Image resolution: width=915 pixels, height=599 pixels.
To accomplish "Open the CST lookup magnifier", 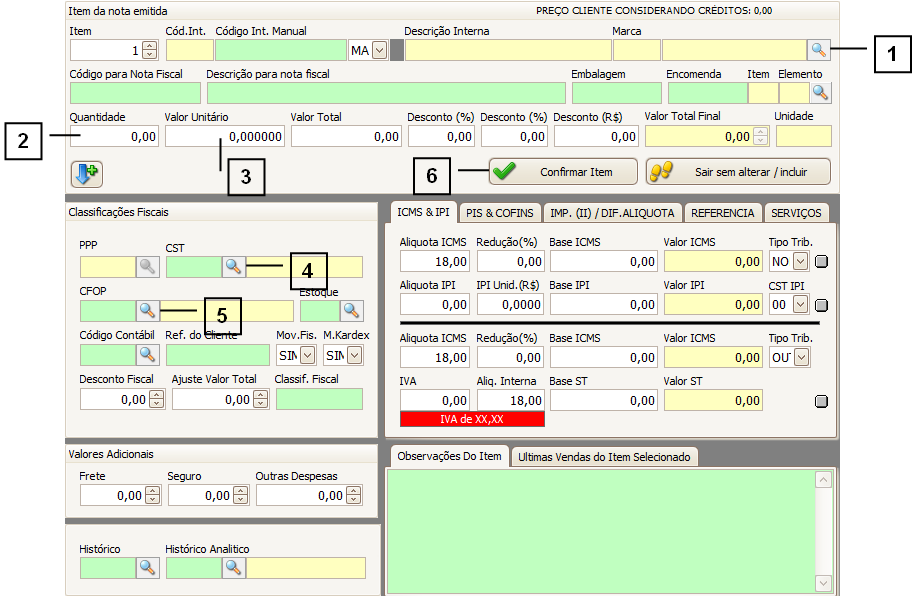I will coord(233,266).
